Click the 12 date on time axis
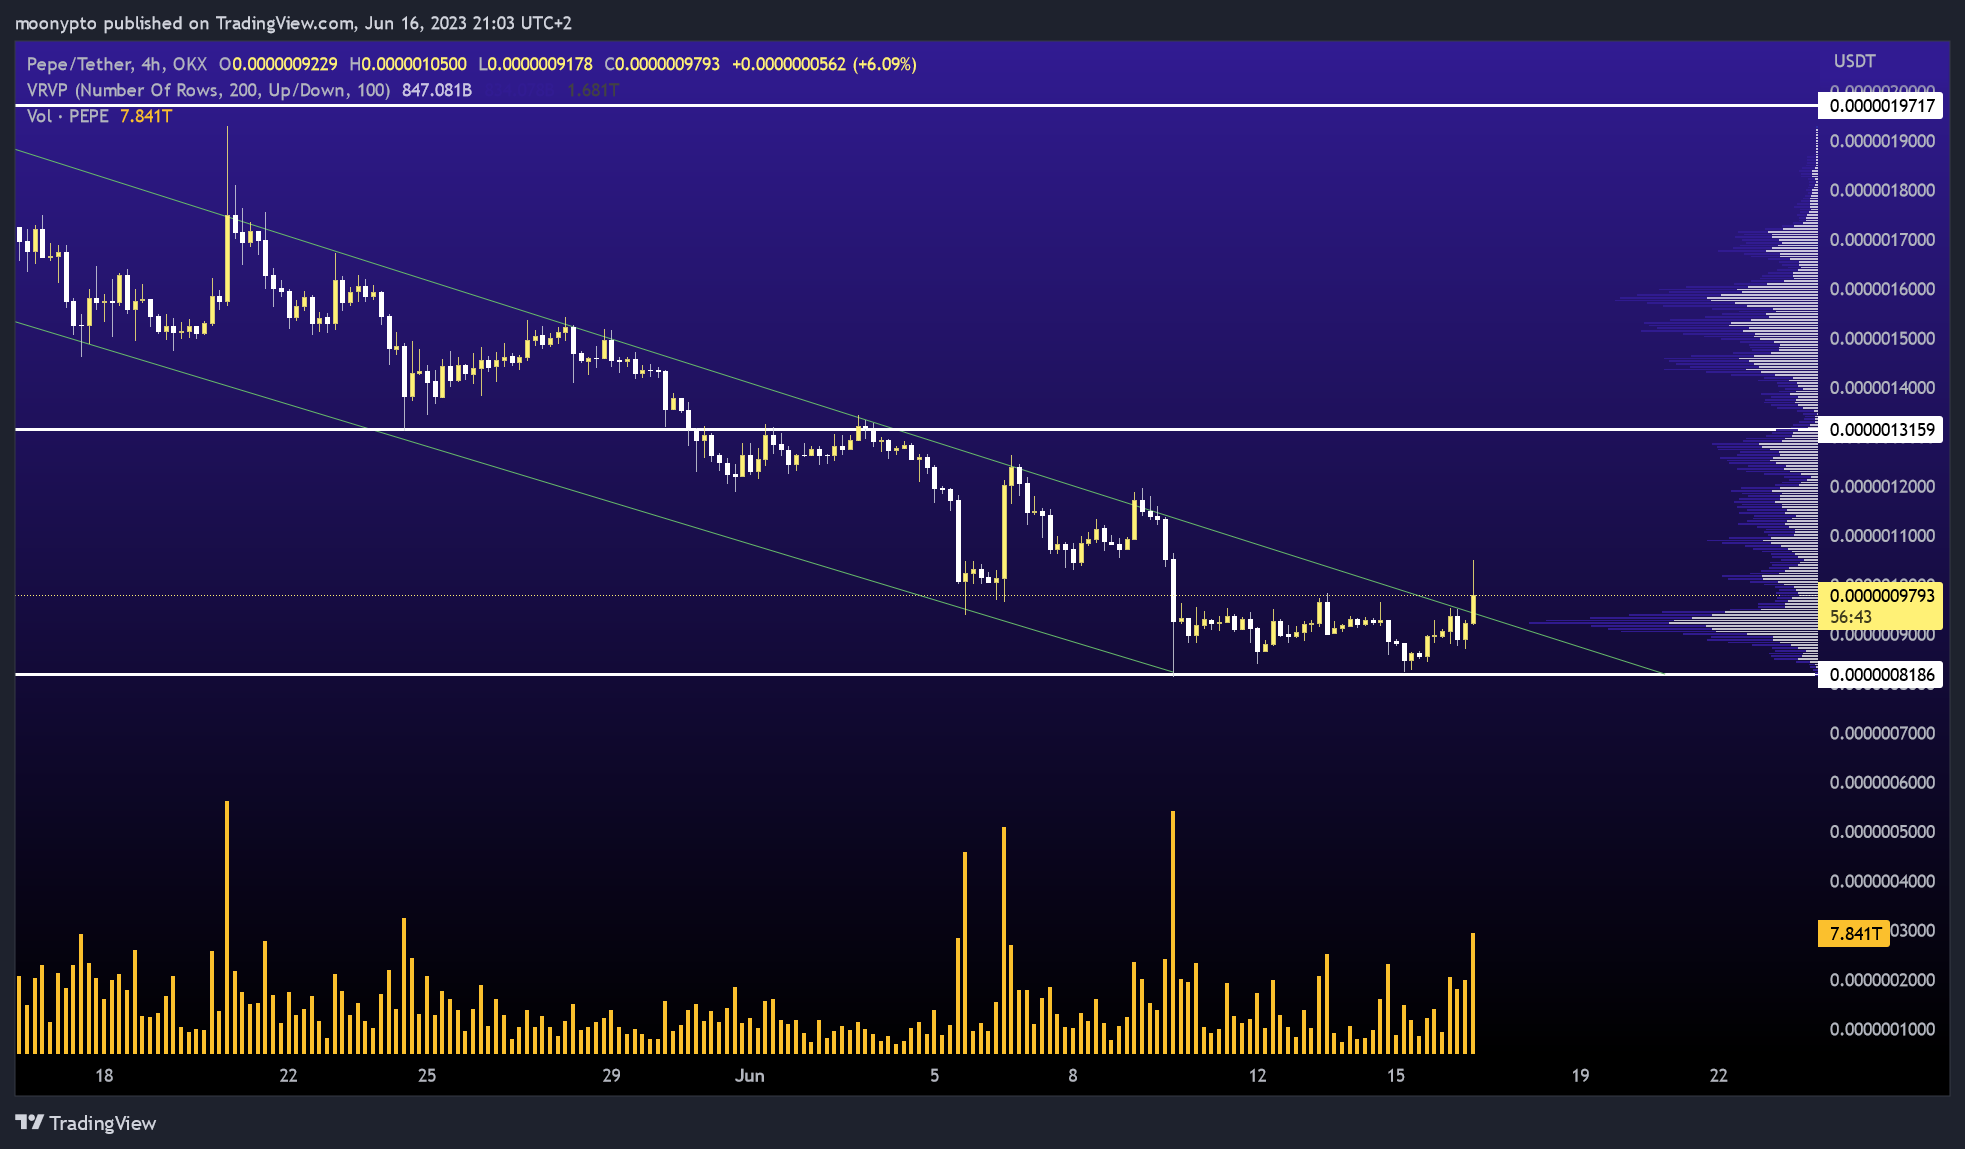Screen dimensions: 1965x1149 click(1257, 1076)
